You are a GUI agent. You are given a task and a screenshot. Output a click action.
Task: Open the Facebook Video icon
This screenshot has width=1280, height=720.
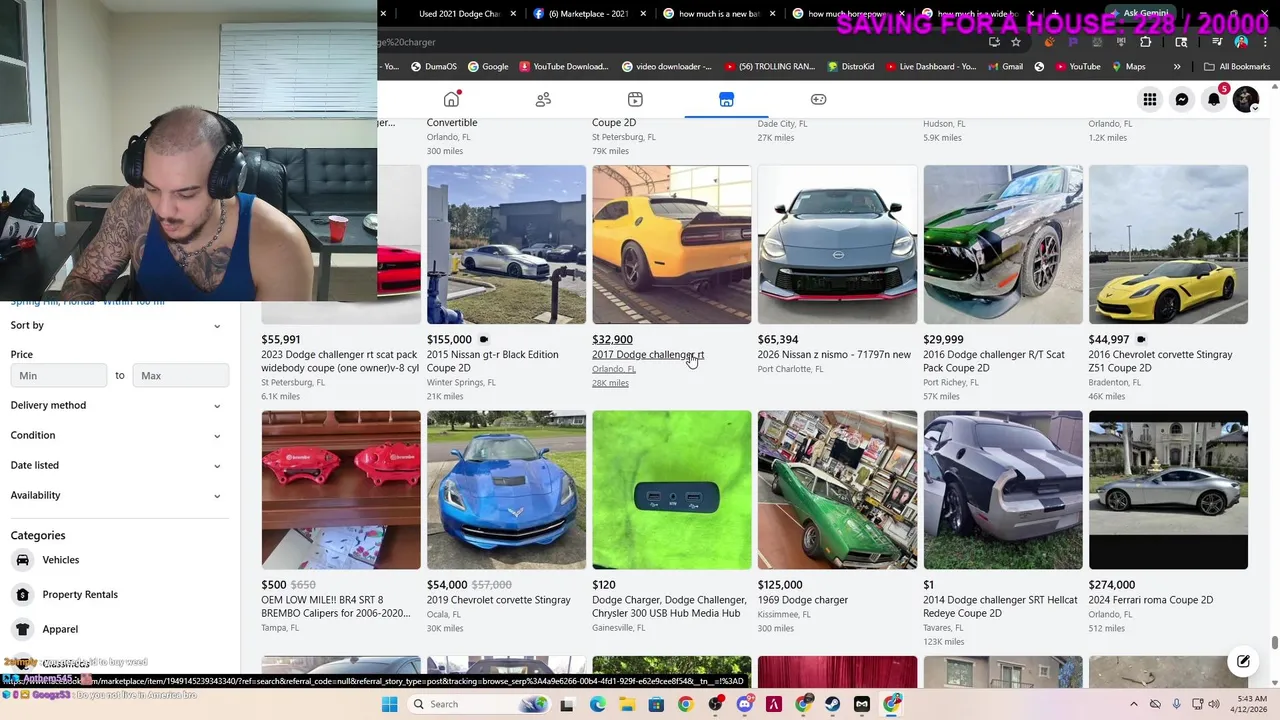pos(635,99)
